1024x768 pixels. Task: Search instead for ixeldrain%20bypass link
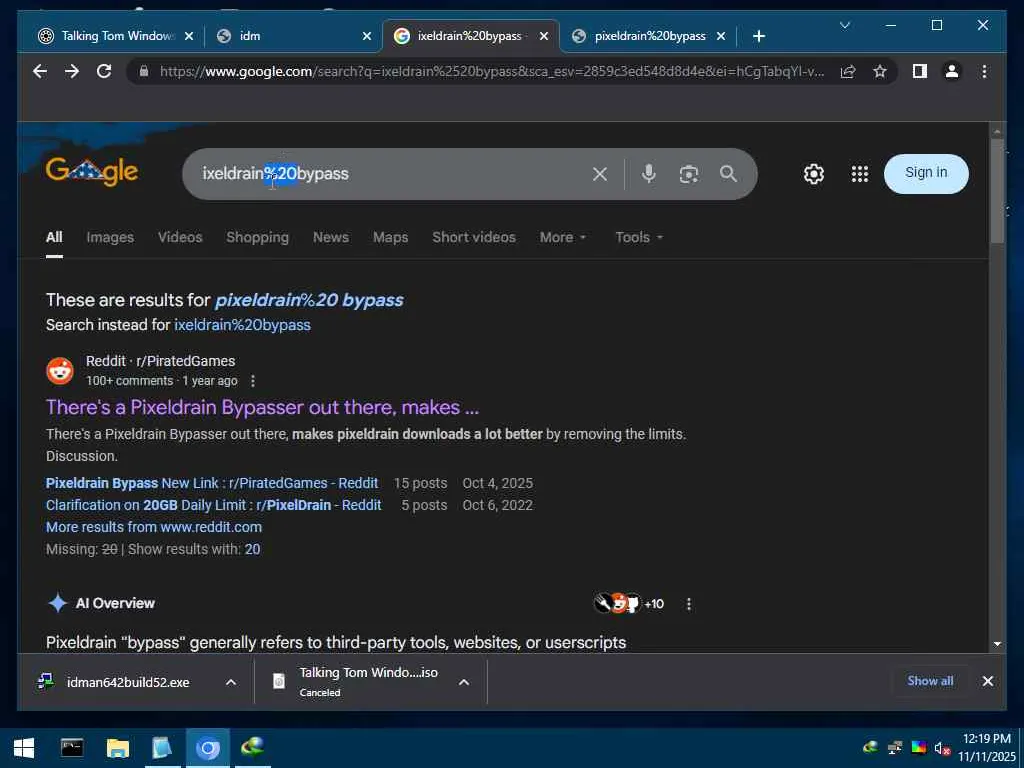coord(242,325)
